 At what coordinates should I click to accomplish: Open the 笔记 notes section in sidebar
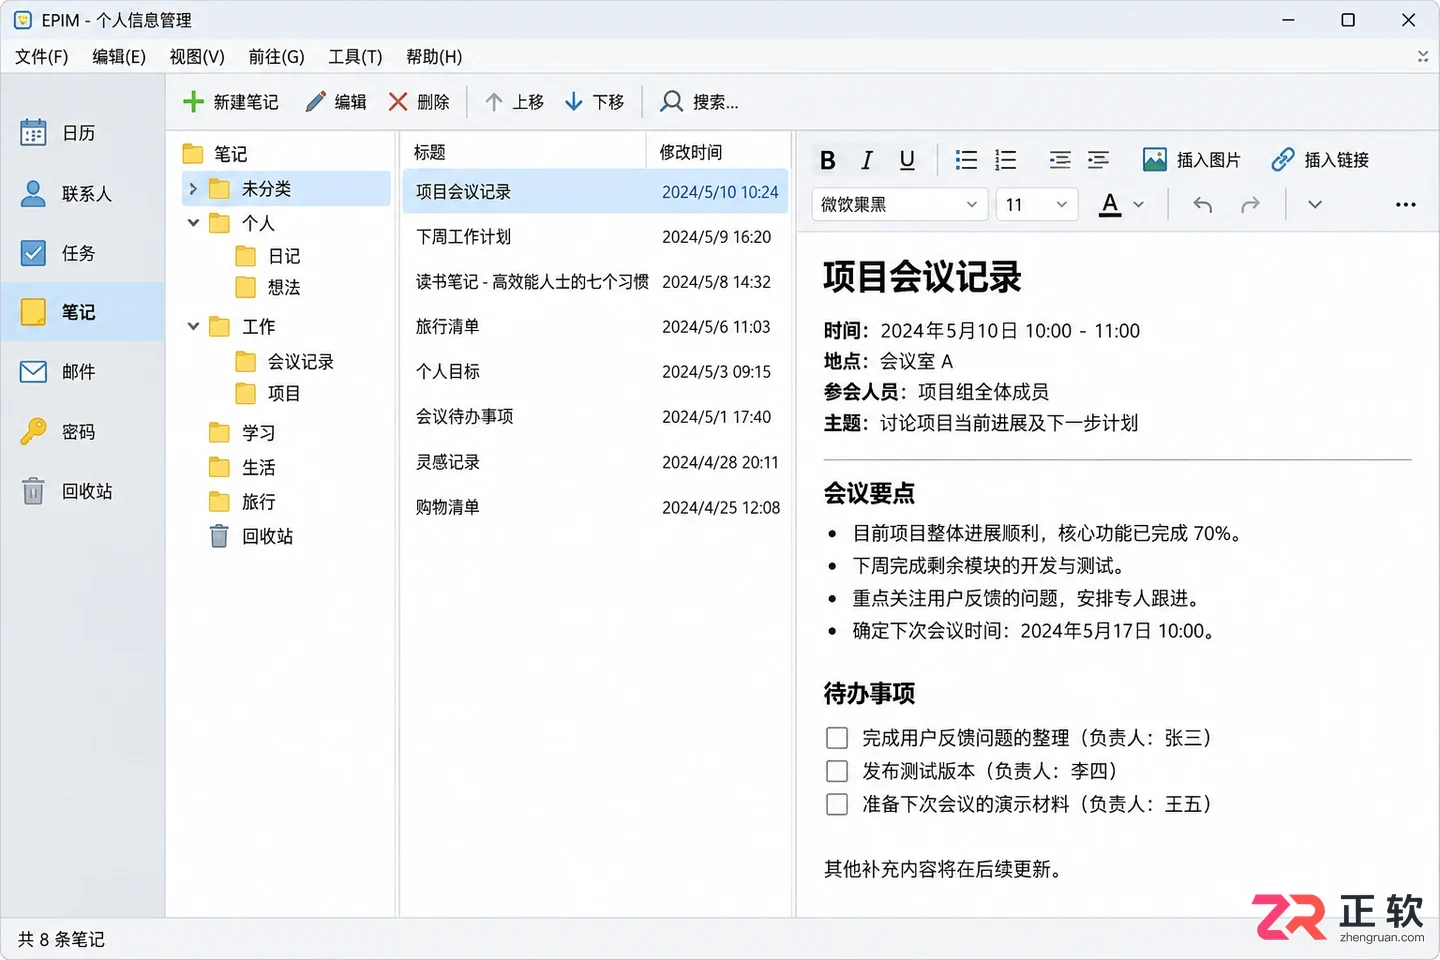coord(82,312)
